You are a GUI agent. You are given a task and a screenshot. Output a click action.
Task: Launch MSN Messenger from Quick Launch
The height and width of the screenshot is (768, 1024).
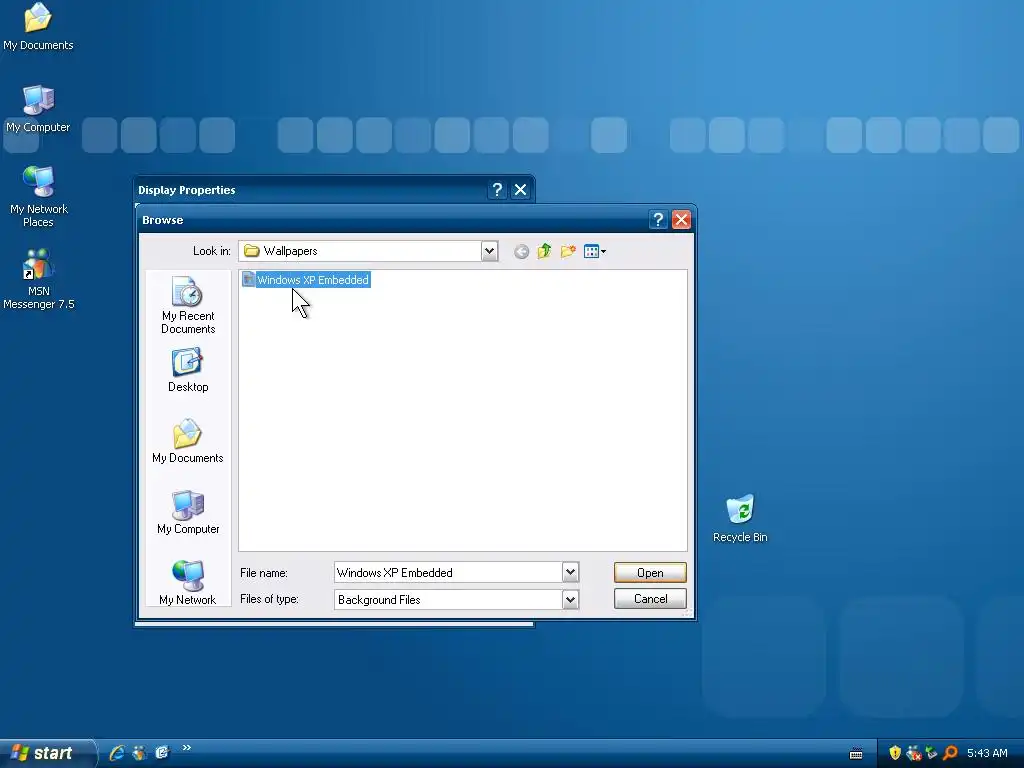tap(139, 753)
